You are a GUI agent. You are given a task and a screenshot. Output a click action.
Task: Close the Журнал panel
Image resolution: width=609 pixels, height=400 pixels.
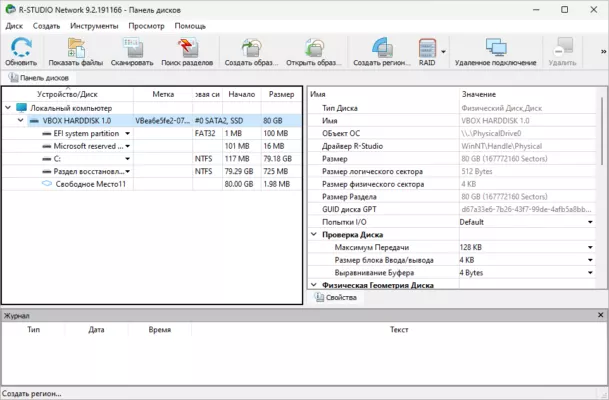[x=600, y=315]
